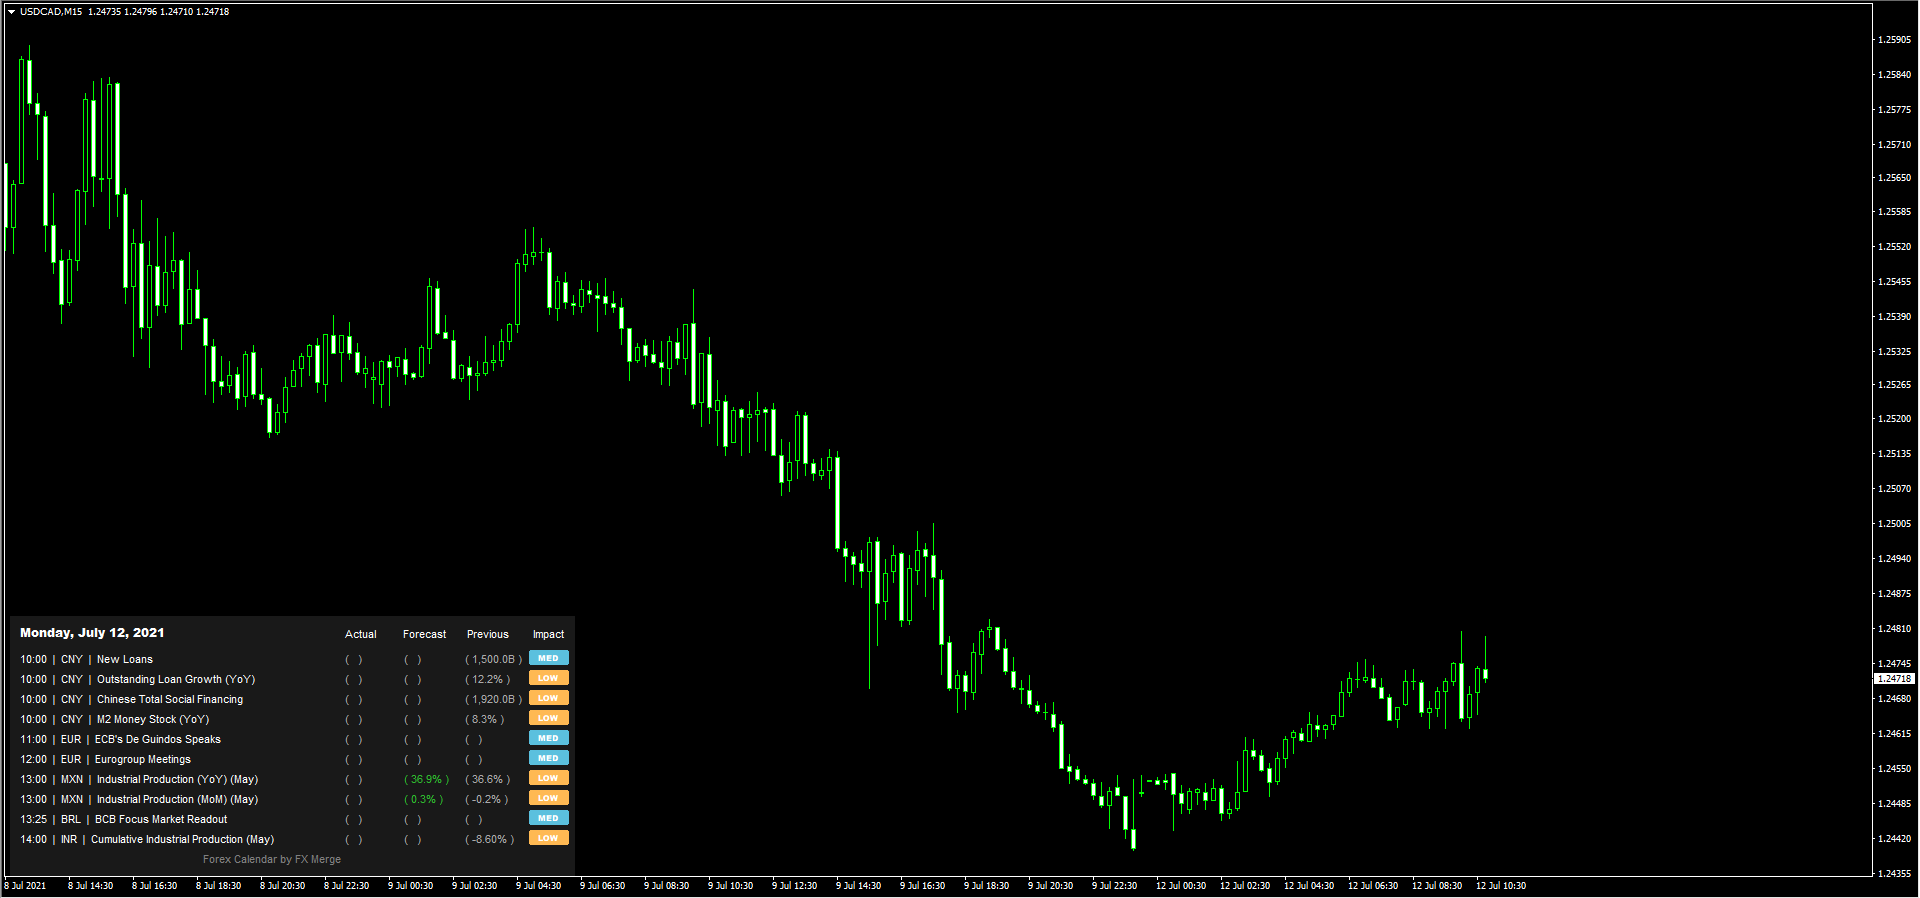1920x898 pixels.
Task: Click the 12 Jul 10:30 time axis label
Action: (x=1501, y=886)
